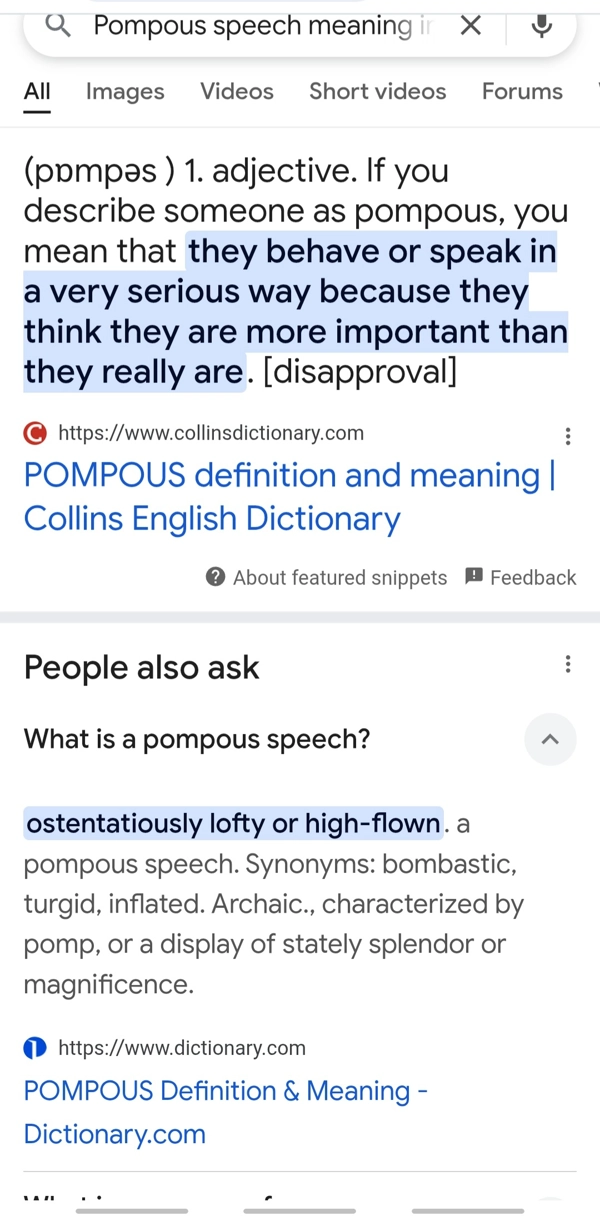600x1222 pixels.
Task: Open the Forums tab
Action: pos(522,92)
